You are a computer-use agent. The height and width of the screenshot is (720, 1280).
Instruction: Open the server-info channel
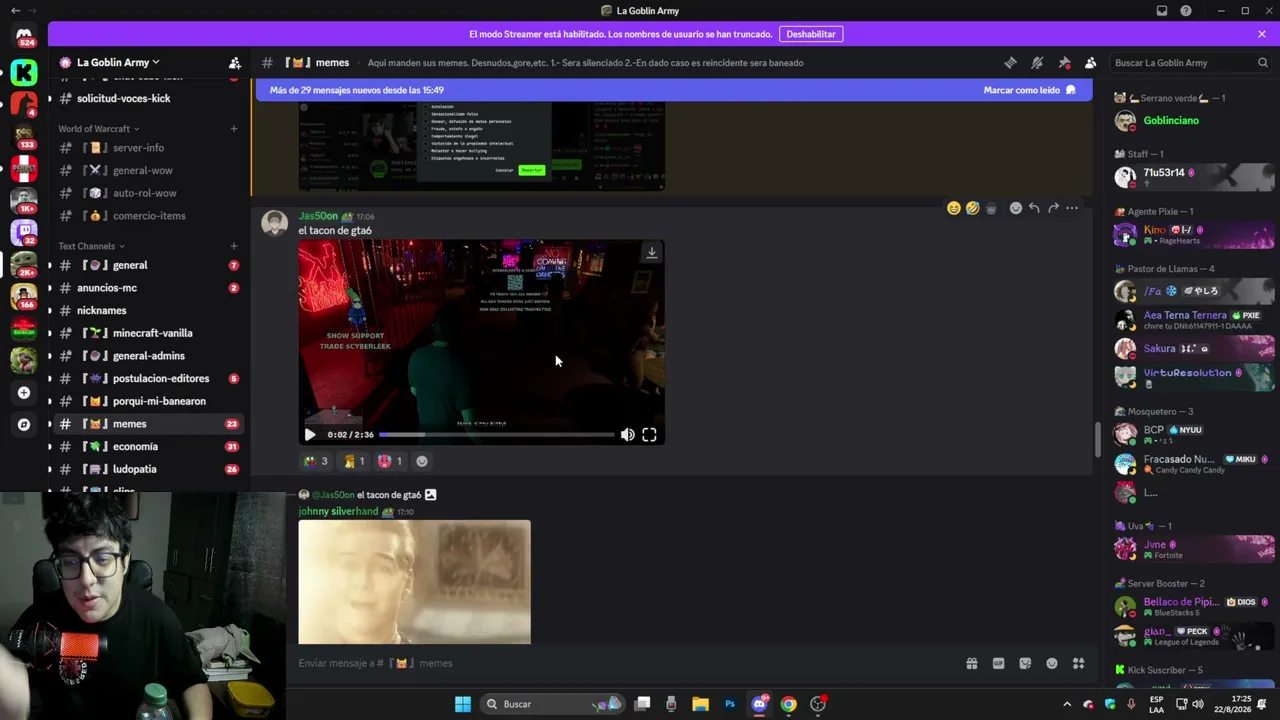[147, 148]
